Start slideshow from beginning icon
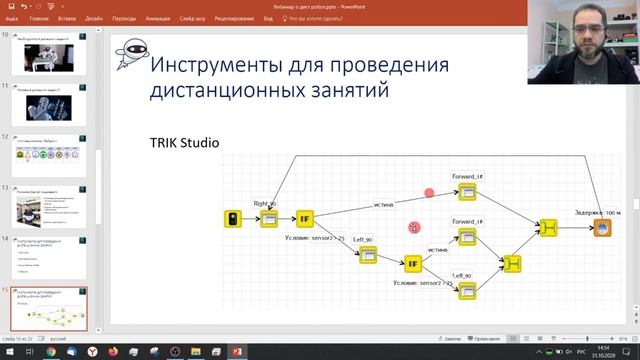The height and width of the screenshot is (360, 640). tap(51, 7)
